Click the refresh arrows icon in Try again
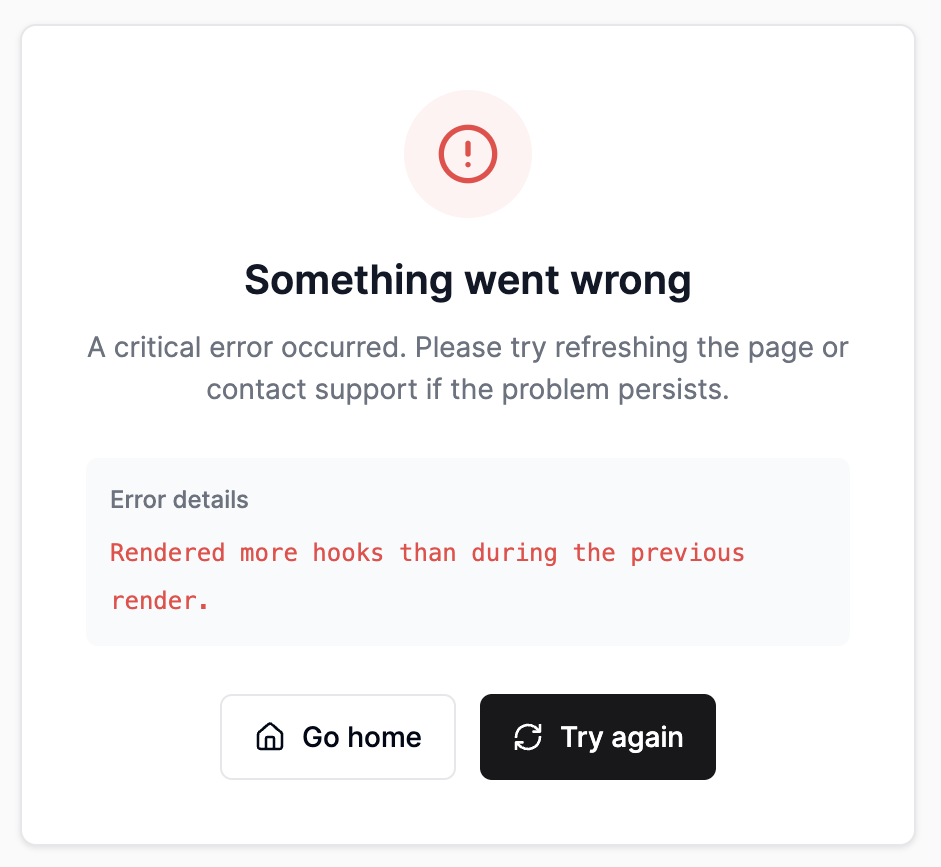This screenshot has width=941, height=867. pos(528,738)
